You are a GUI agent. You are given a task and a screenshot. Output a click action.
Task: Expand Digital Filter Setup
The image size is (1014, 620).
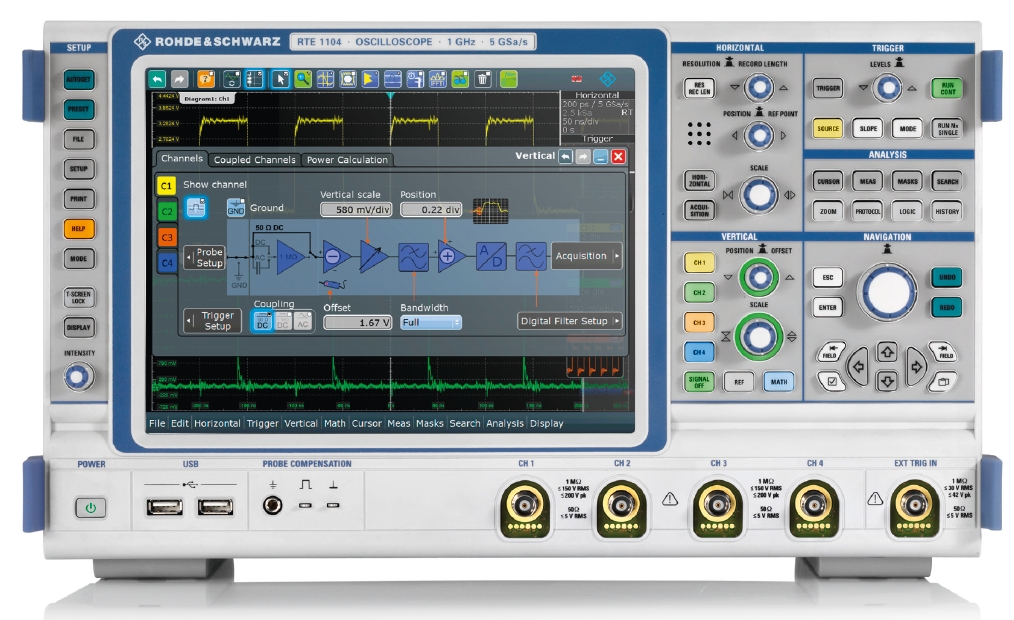[570, 321]
